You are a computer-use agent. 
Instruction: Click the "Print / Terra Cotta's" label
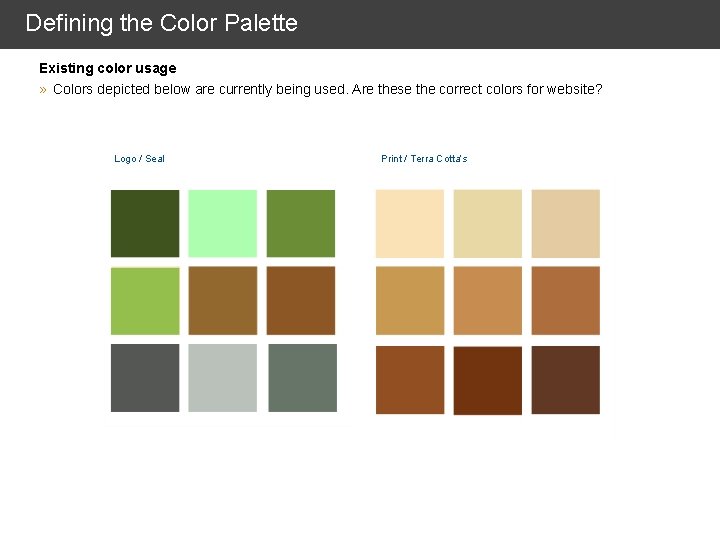click(x=424, y=159)
